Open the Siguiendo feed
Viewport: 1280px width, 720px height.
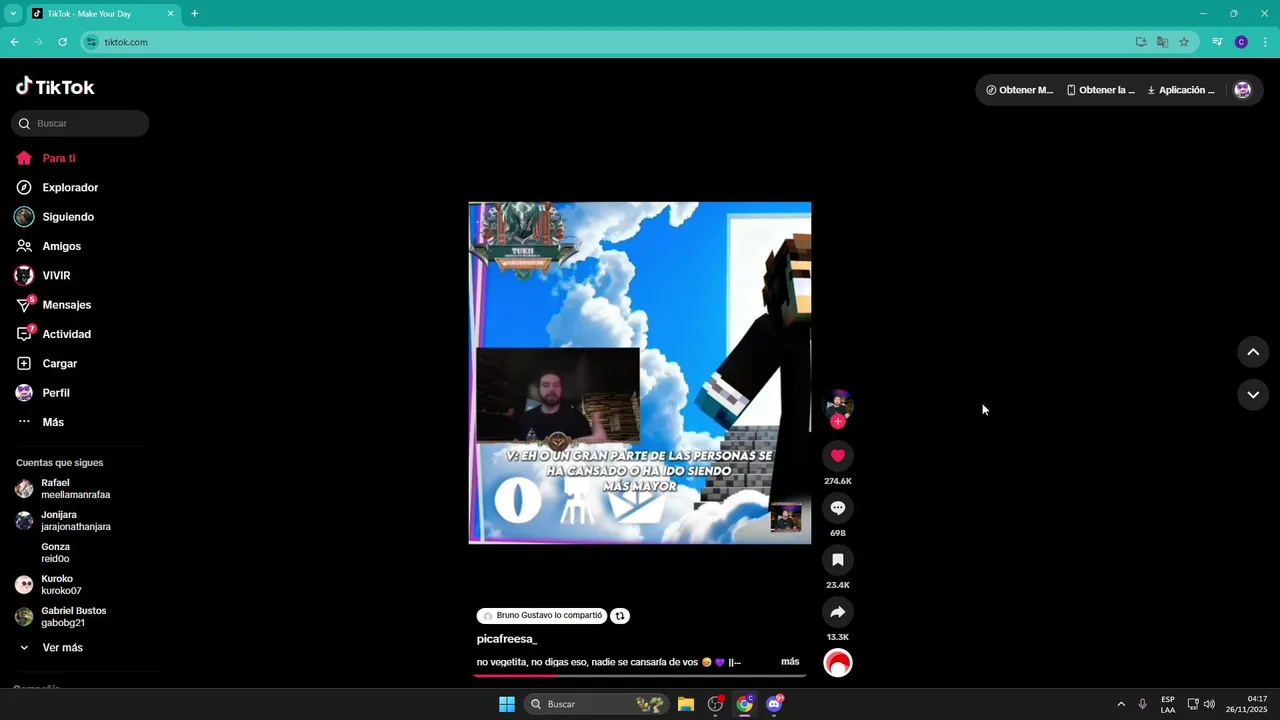68,217
